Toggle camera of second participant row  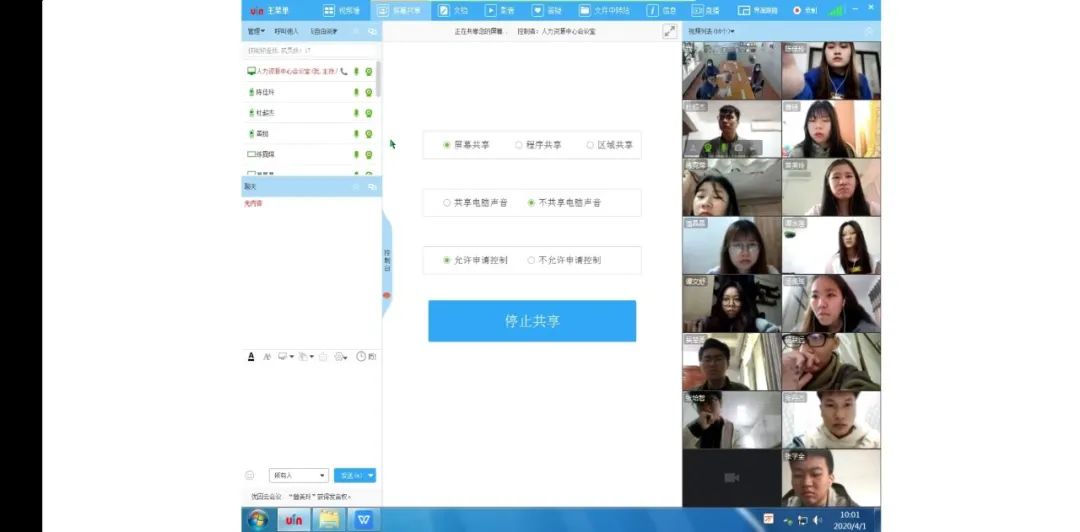368,92
